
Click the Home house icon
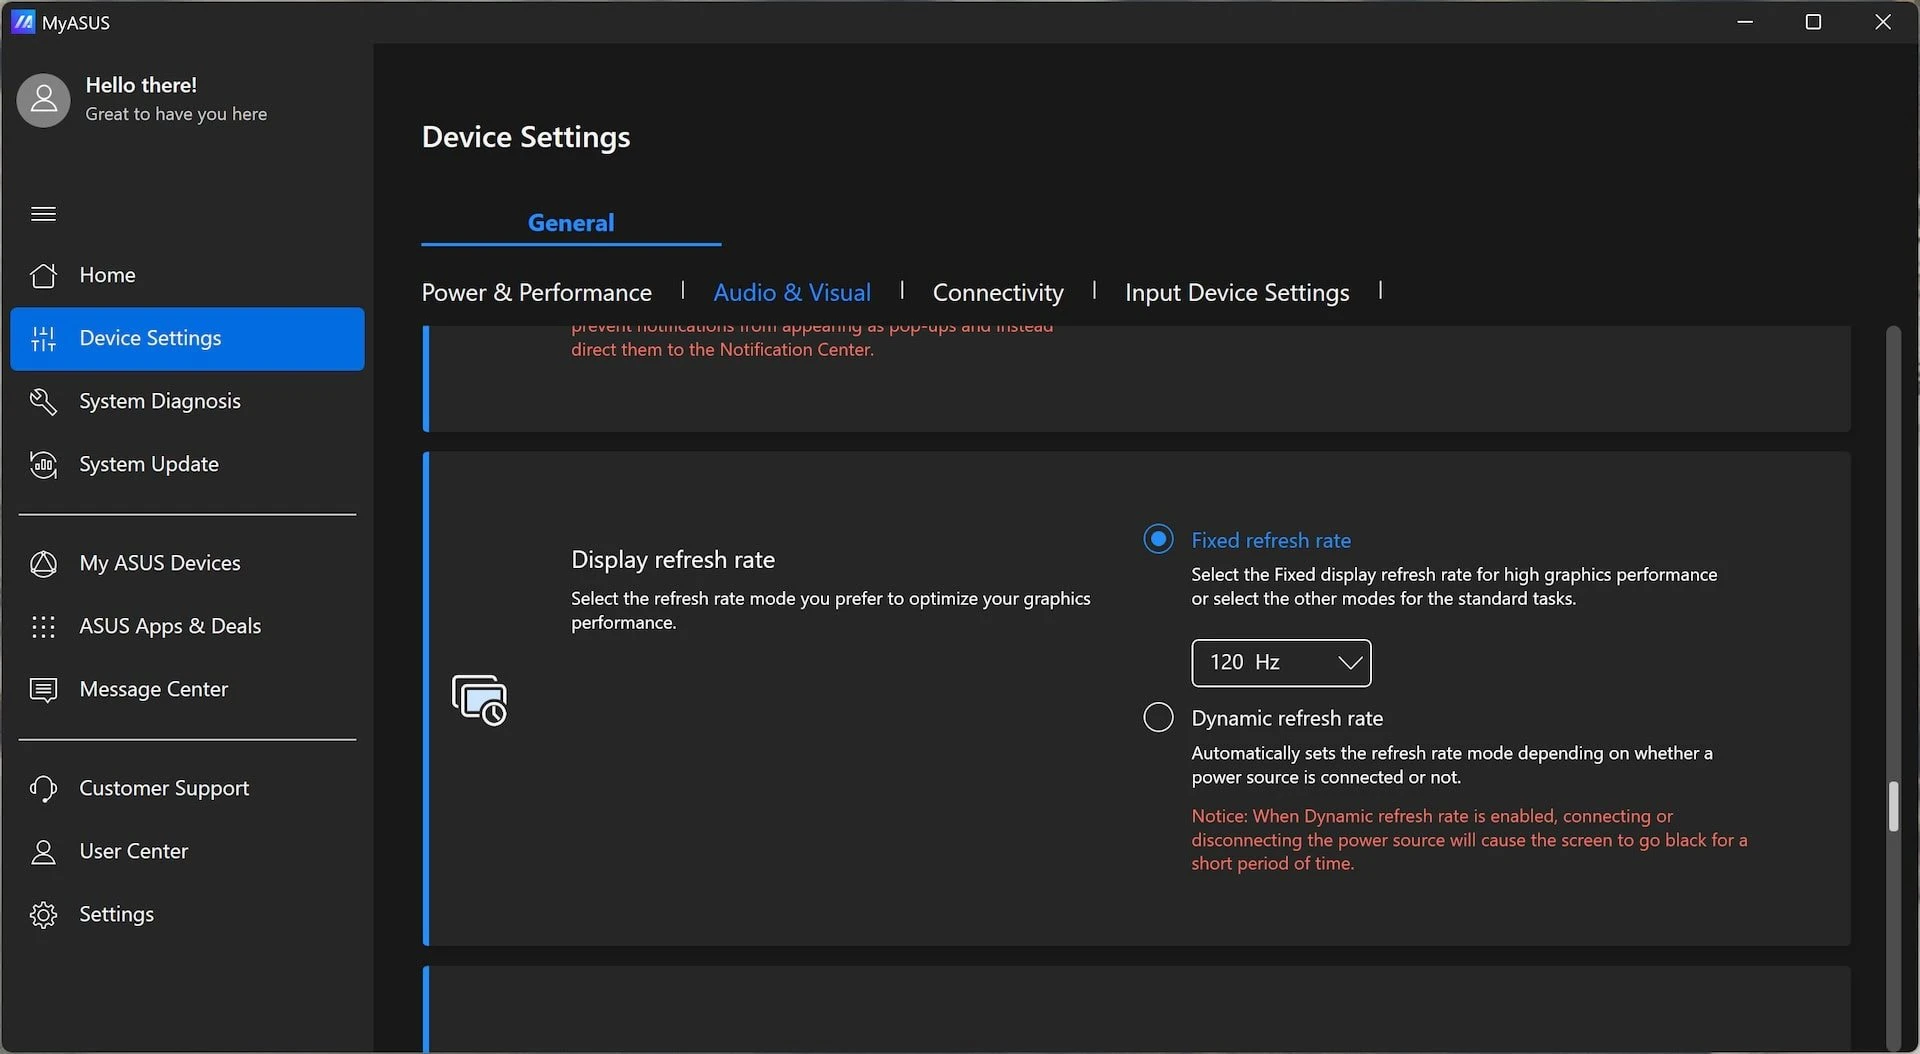(x=43, y=275)
